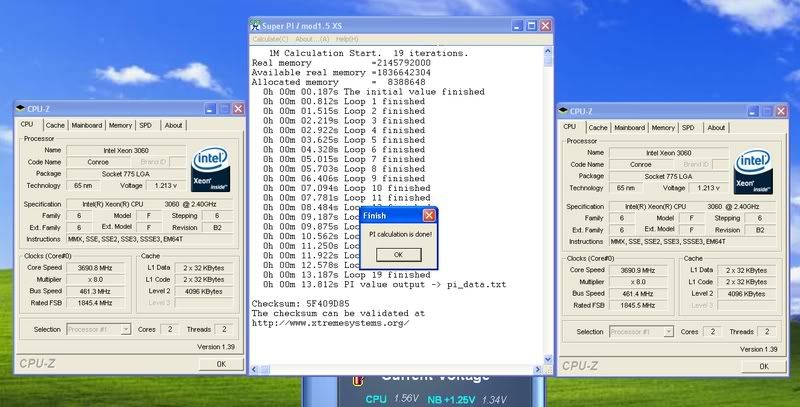Screen dimensions: 800x407
Task: Click Code Name Conroe field in left CPU-Z
Action: tap(97, 162)
